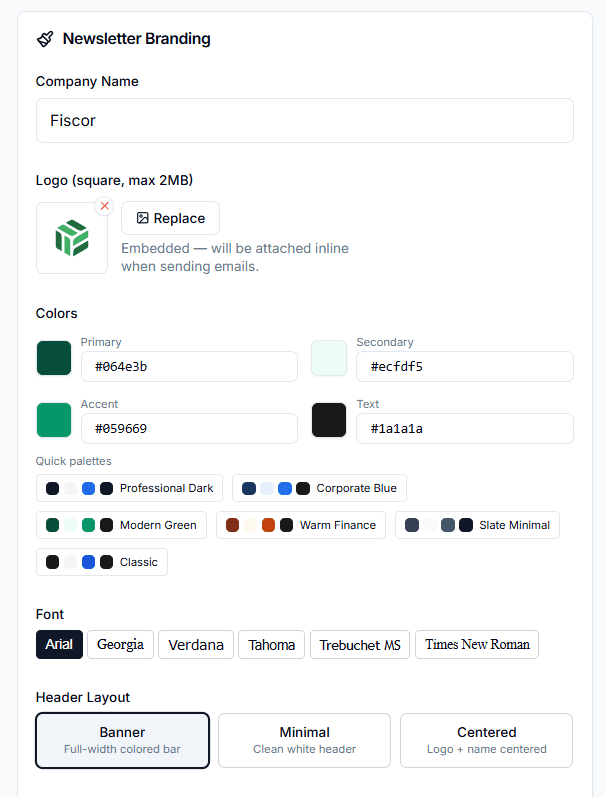Click the Newsletter Branding paintbrush icon
605x797 pixels.
coord(45,39)
